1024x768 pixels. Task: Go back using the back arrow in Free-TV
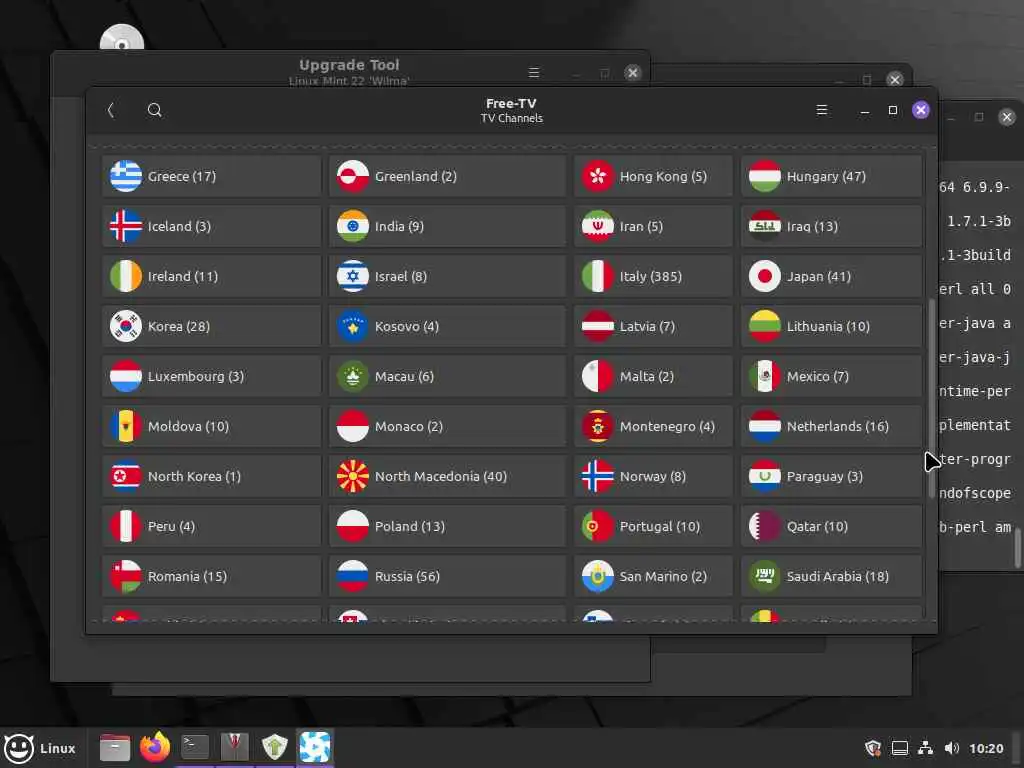click(x=111, y=110)
